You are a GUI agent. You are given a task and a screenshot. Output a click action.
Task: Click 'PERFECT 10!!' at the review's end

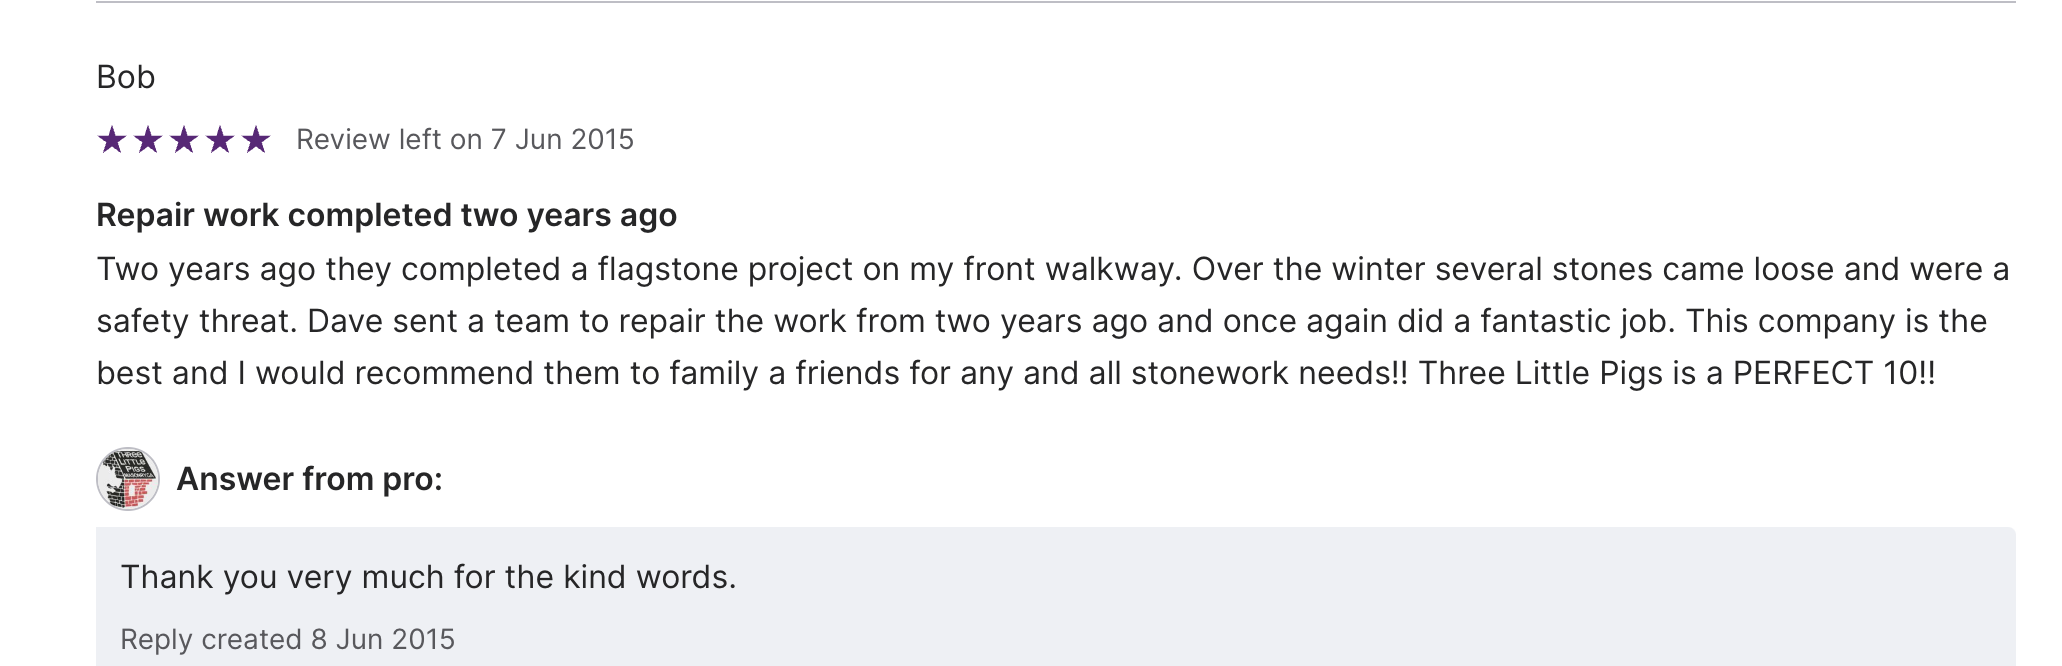[1834, 373]
